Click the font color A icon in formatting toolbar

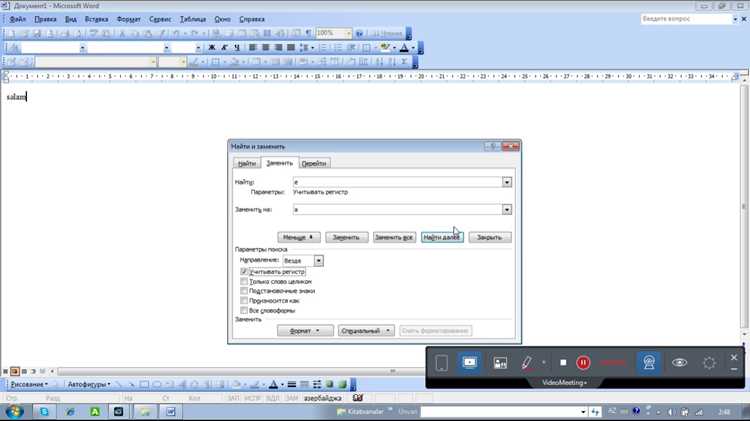pyautogui.click(x=404, y=47)
